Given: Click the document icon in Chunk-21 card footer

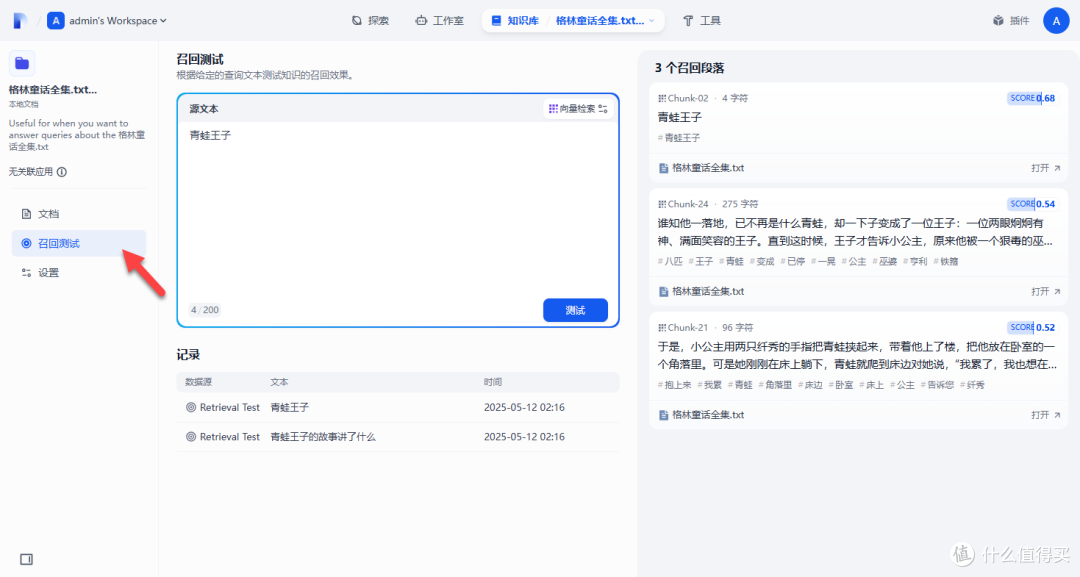Looking at the screenshot, I should click(663, 415).
